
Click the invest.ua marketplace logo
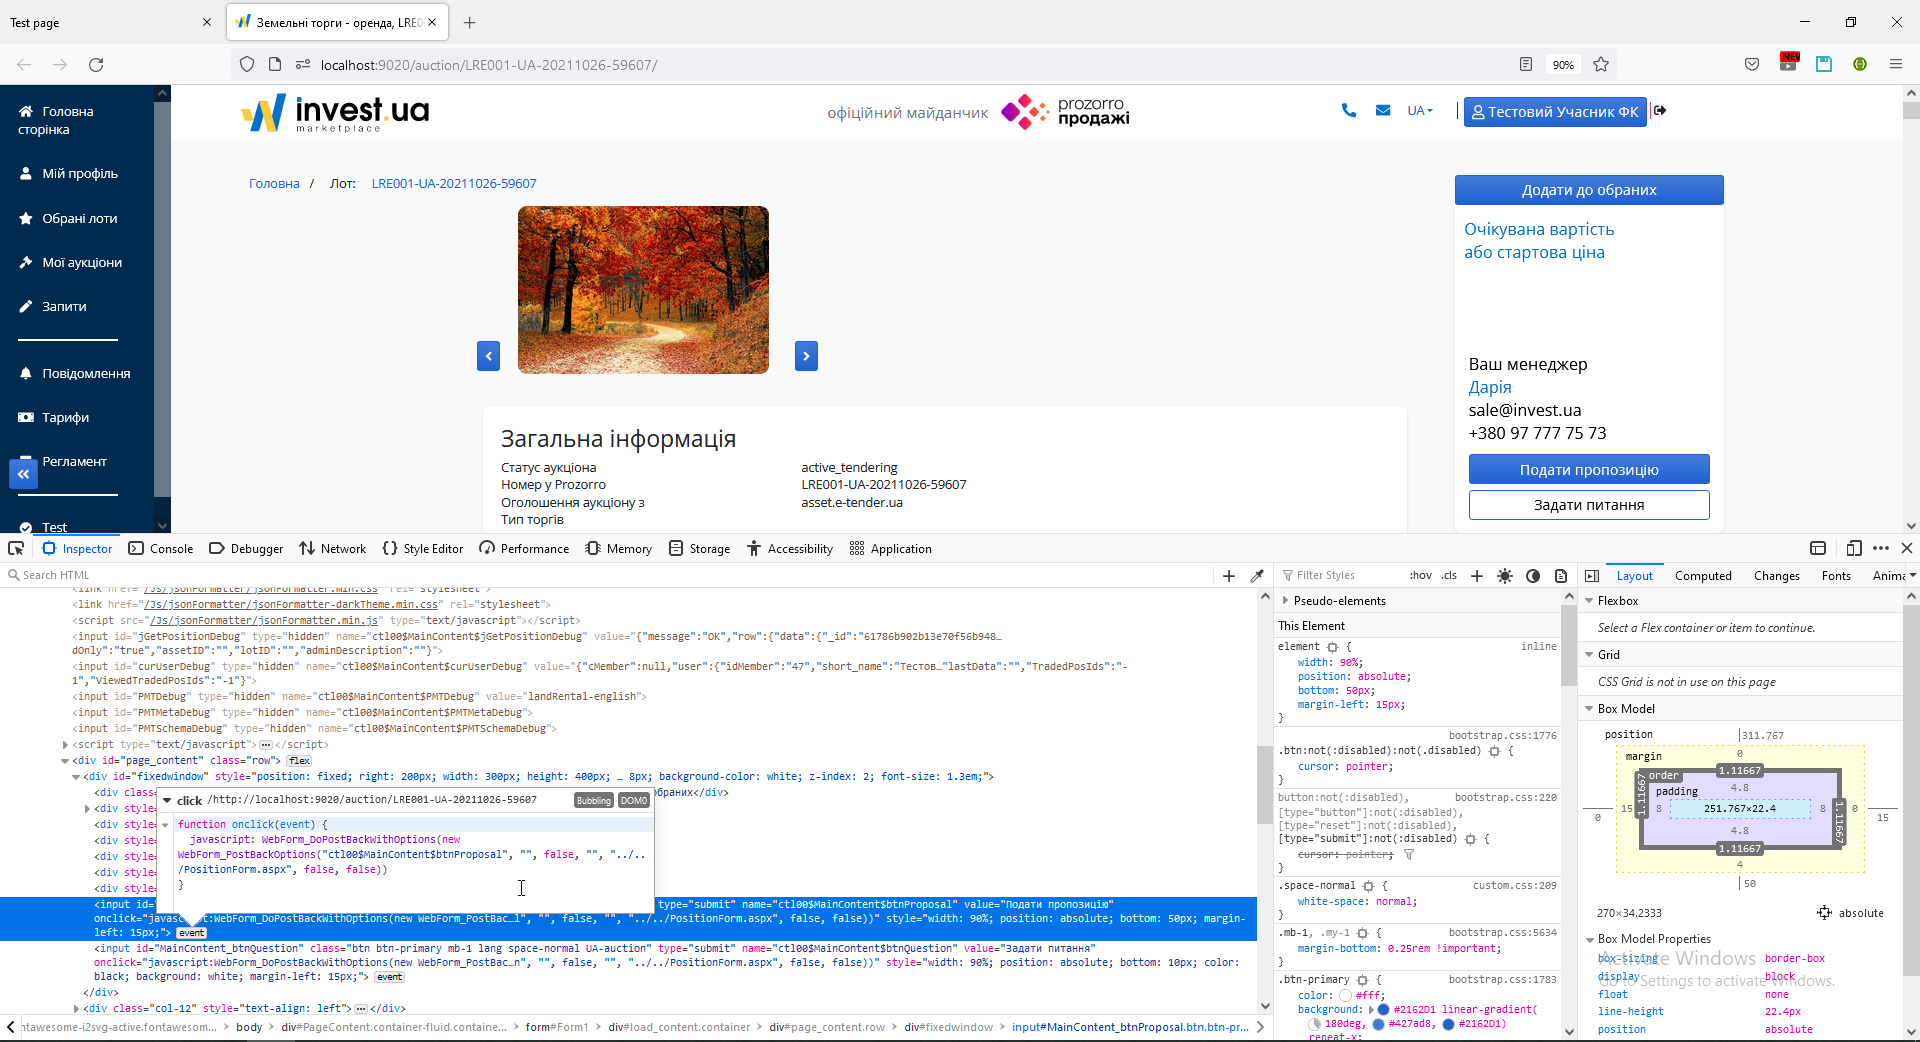click(x=335, y=113)
